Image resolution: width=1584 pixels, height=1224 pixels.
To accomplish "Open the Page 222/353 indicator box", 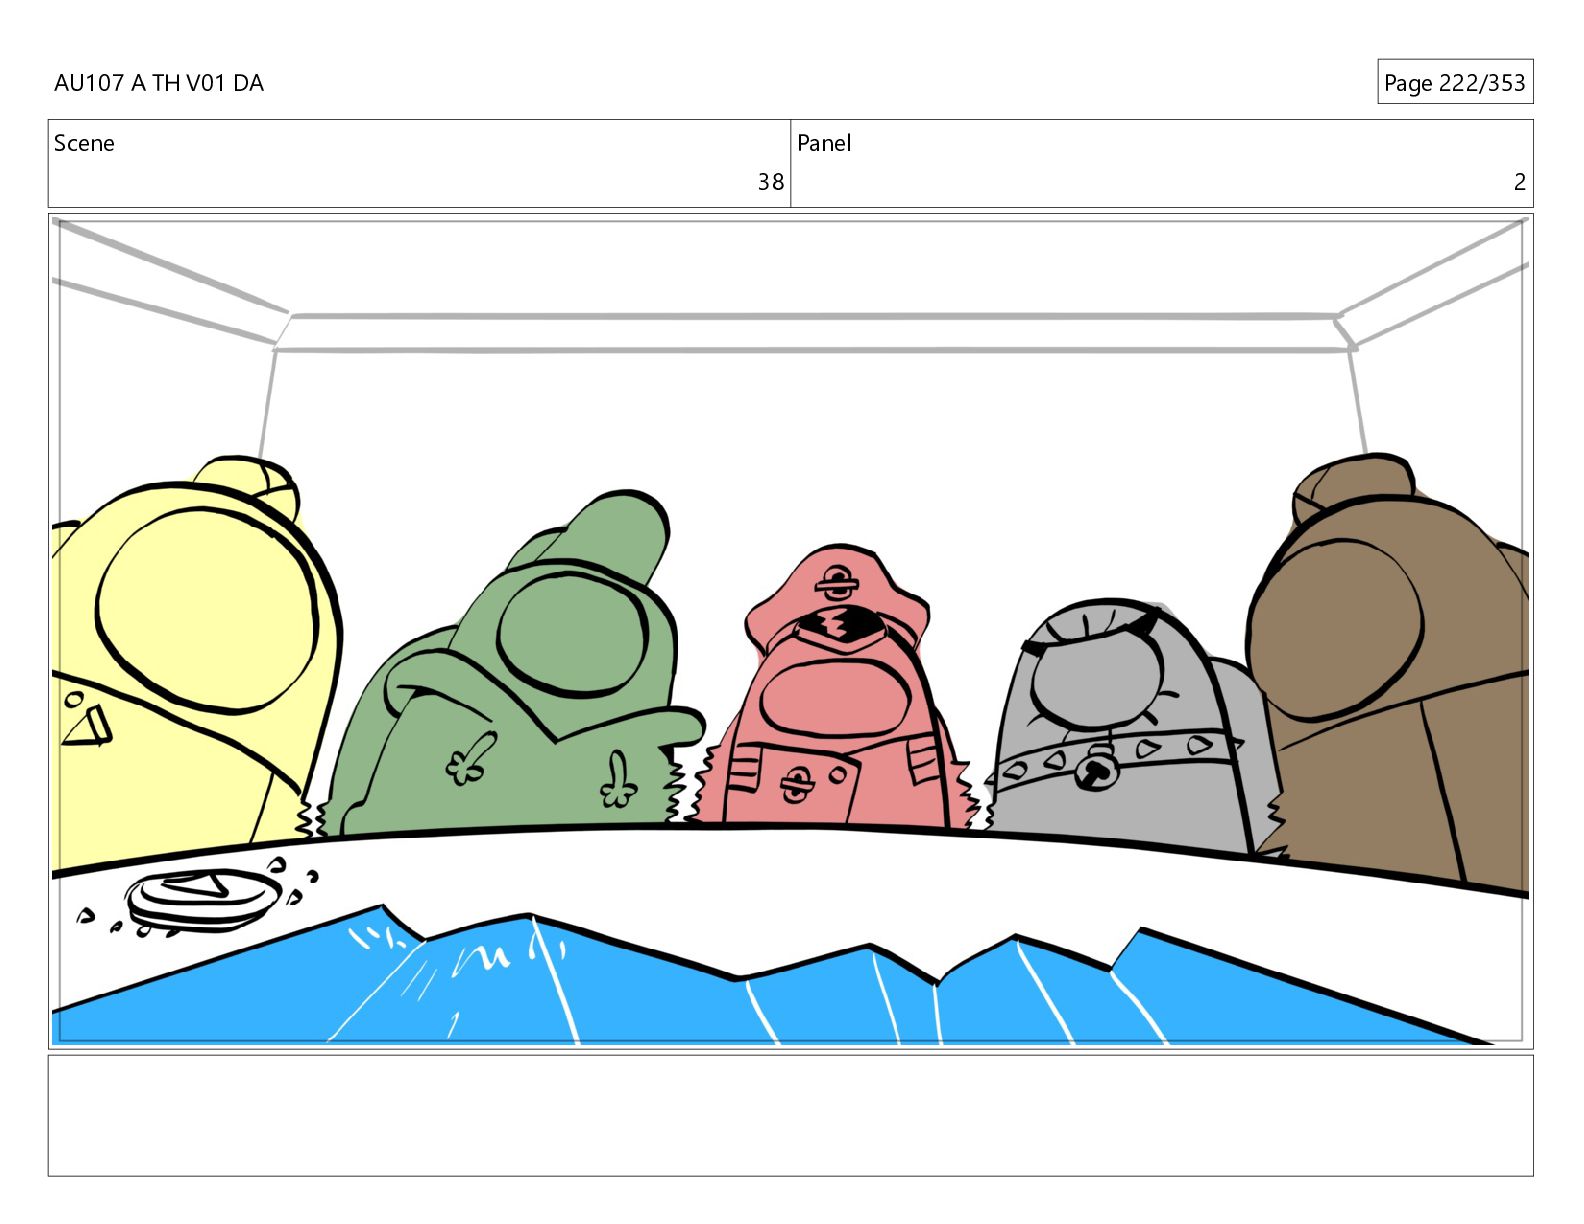I will [1454, 82].
